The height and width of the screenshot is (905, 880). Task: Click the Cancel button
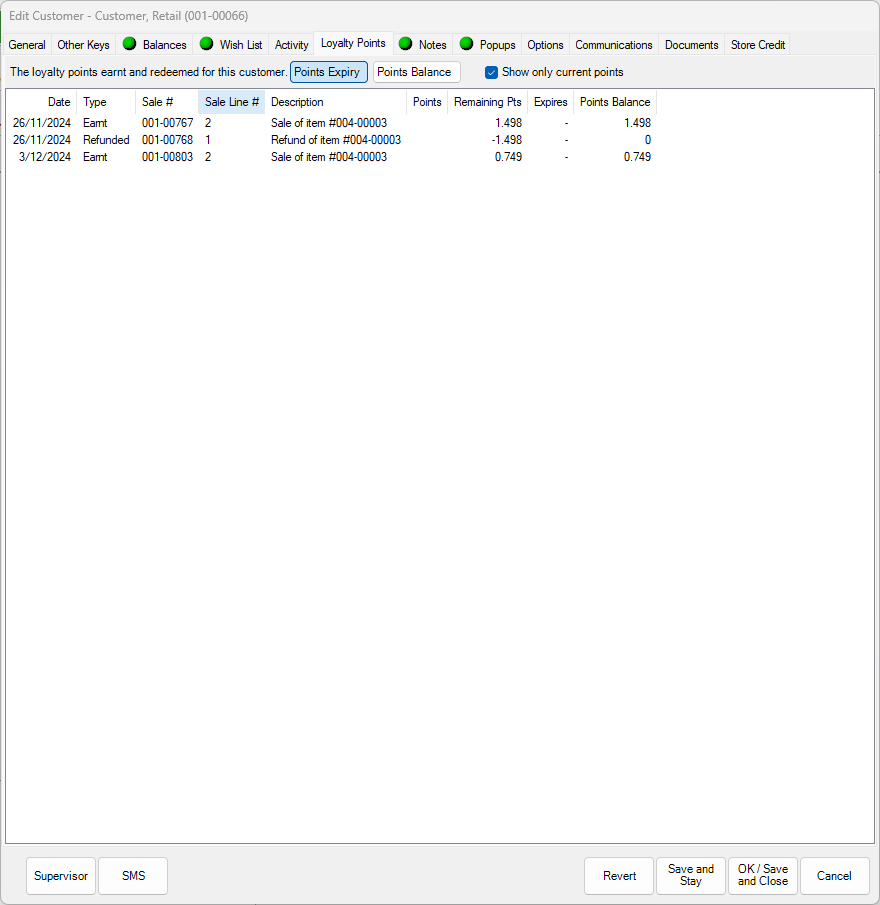834,875
